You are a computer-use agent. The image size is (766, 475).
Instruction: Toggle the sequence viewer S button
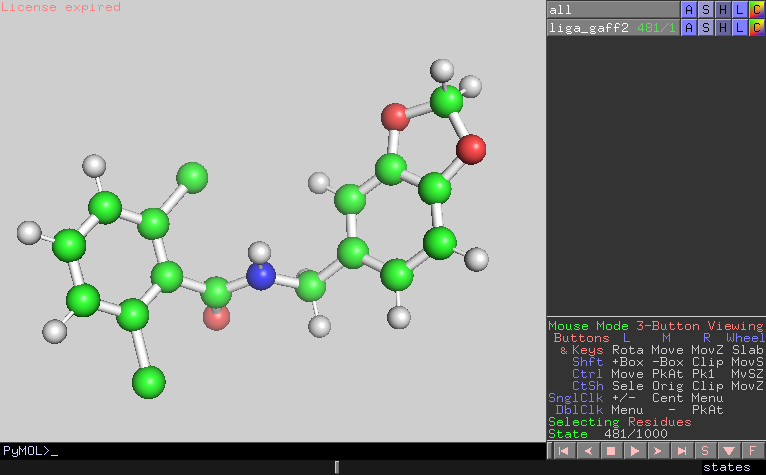click(705, 451)
